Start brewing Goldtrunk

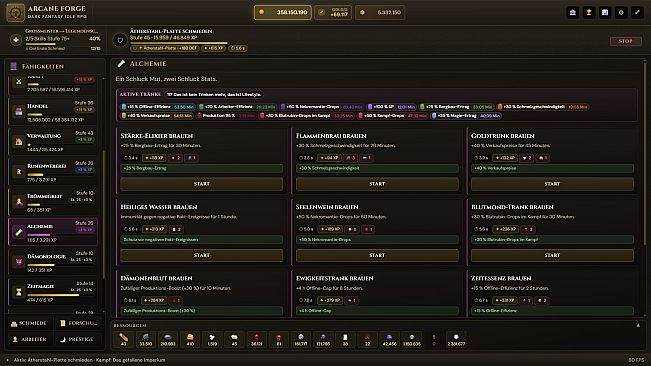552,184
